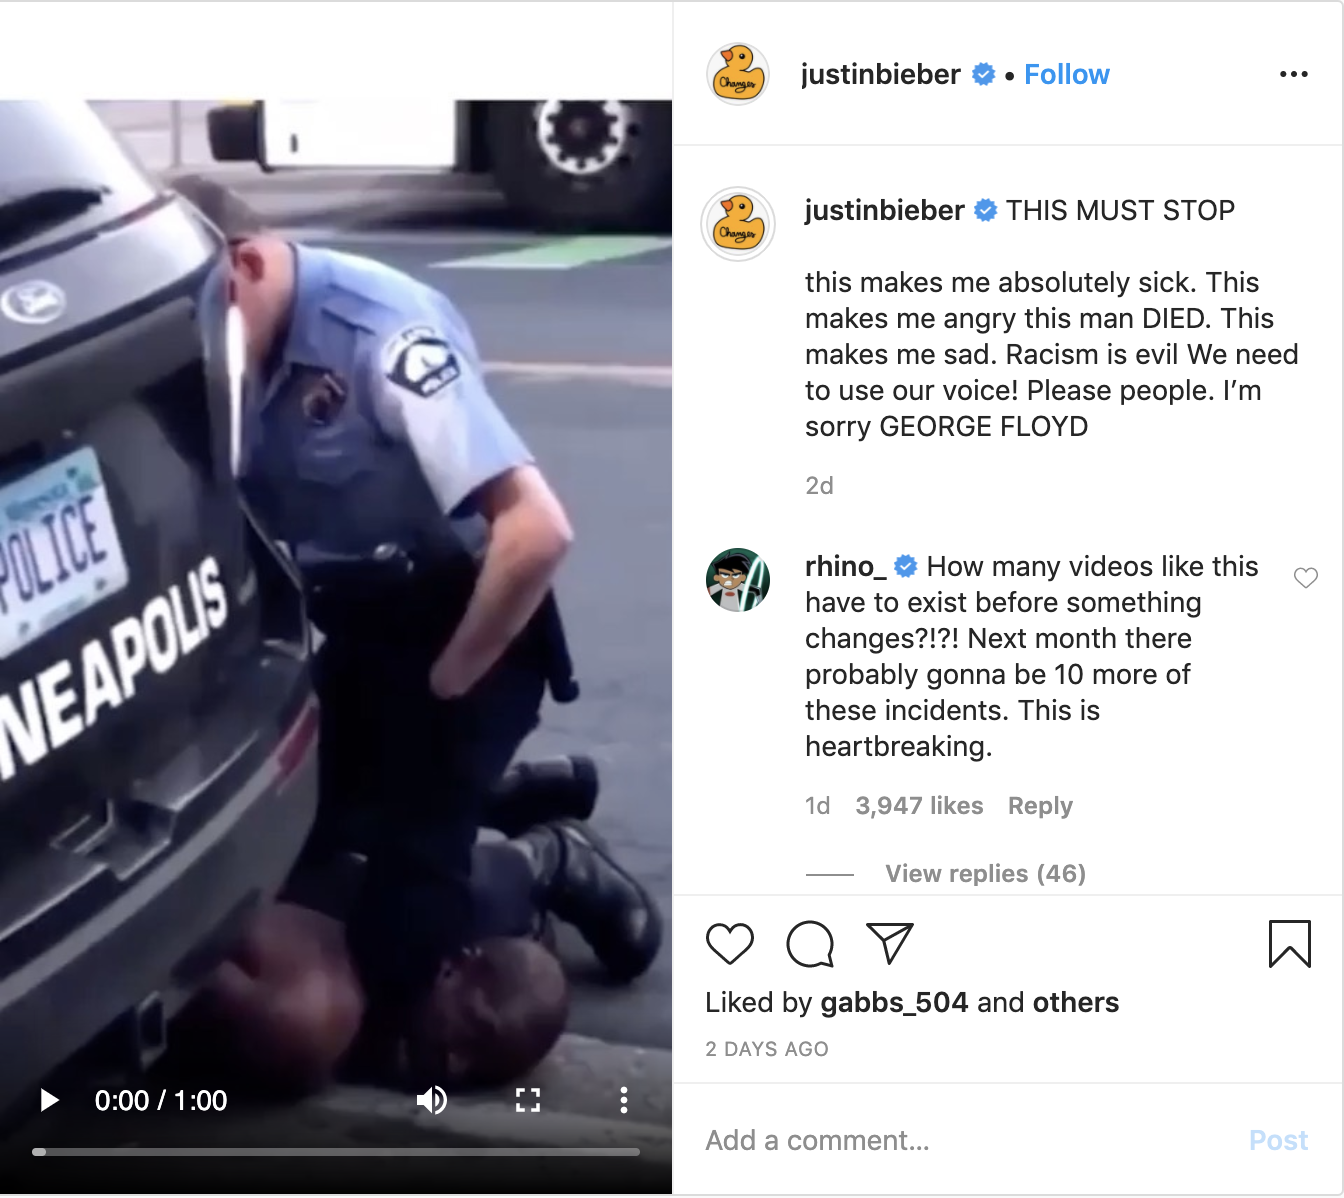Save post with the bookmark icon

click(1290, 944)
